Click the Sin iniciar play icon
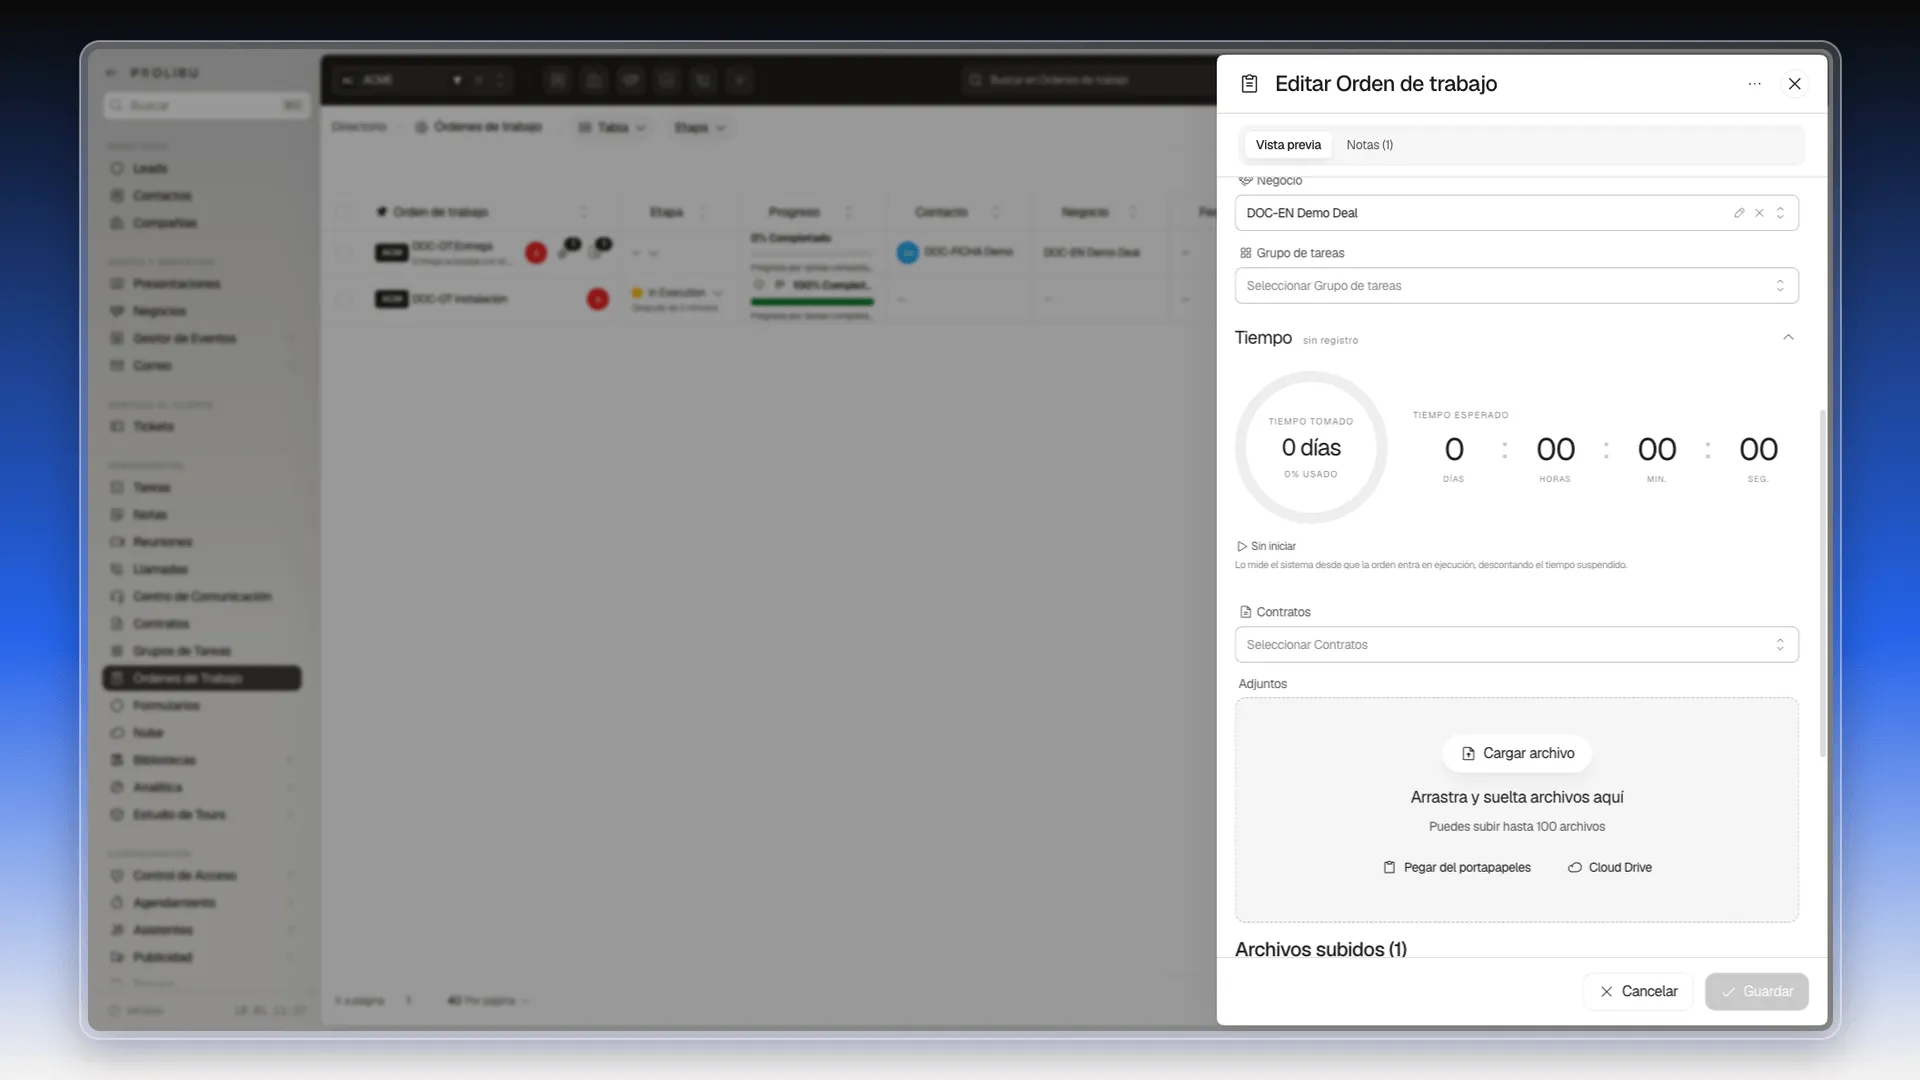 point(1242,546)
